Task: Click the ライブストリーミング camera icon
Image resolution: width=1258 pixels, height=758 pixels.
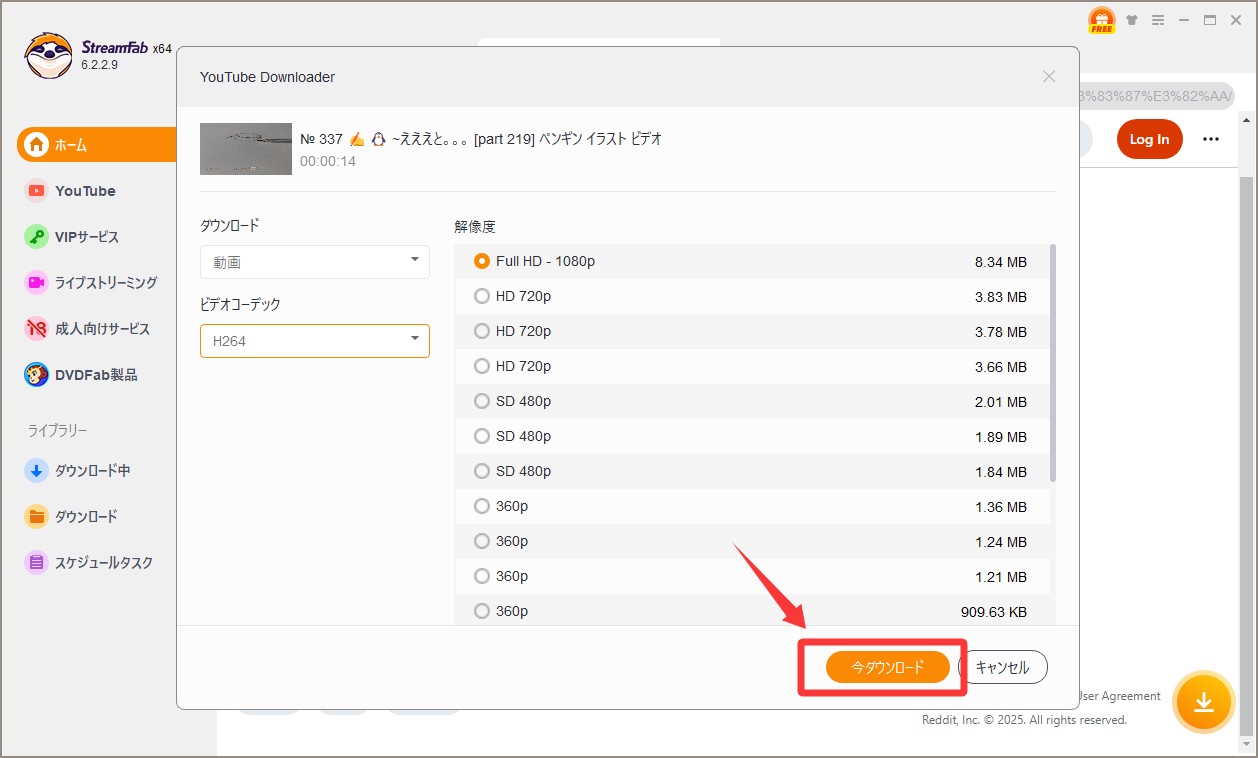Action: tap(37, 282)
